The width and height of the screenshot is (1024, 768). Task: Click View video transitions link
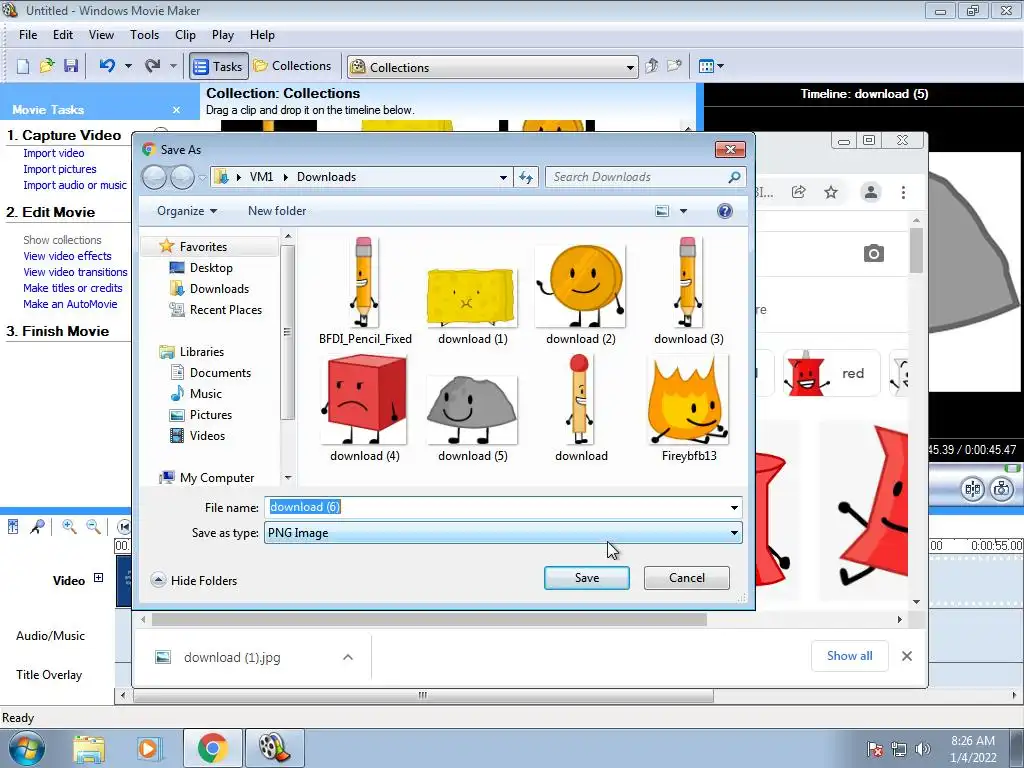(x=75, y=272)
